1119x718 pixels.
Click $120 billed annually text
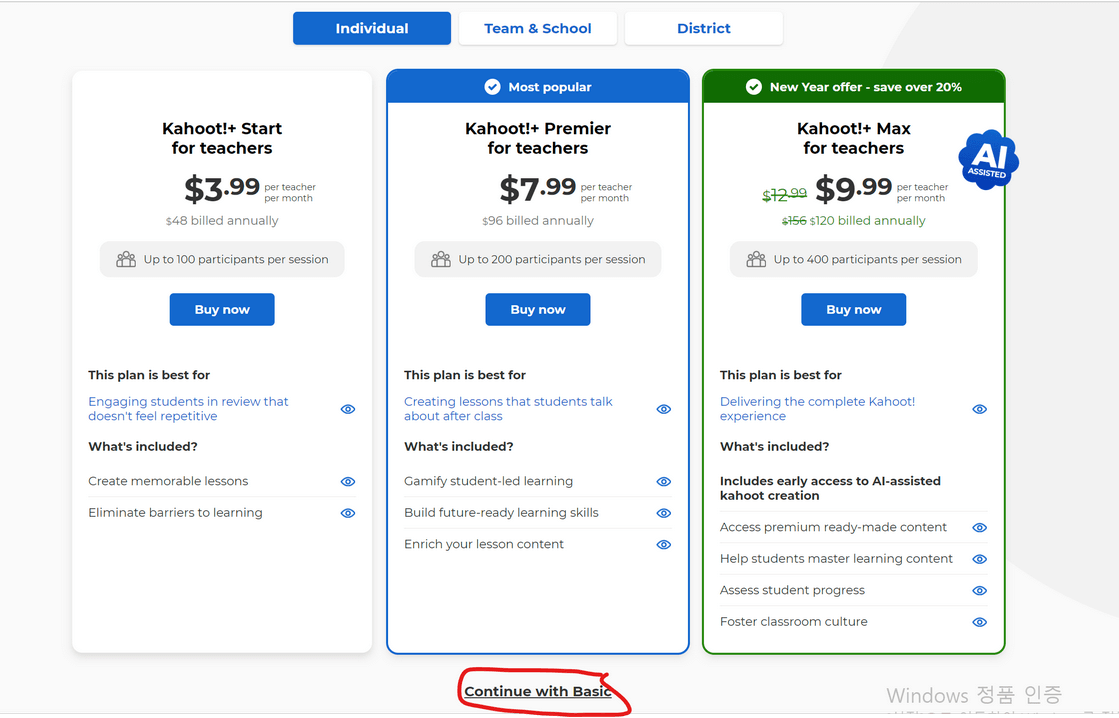pos(867,221)
